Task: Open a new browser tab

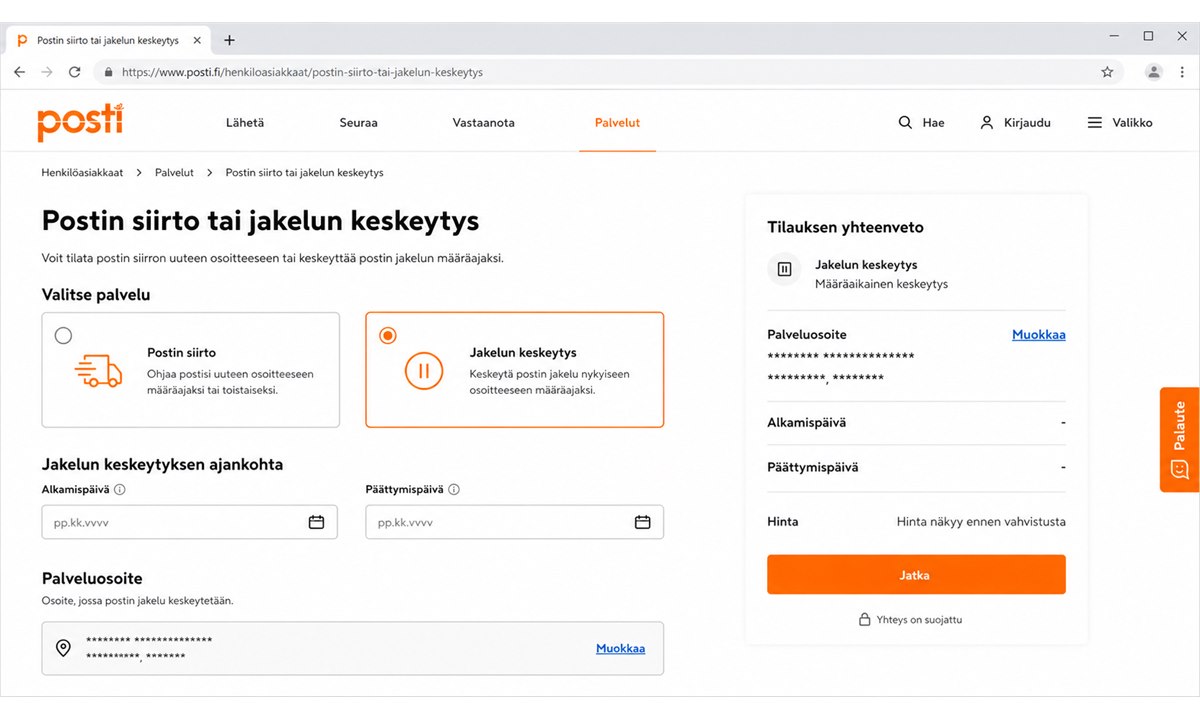Action: coord(229,40)
